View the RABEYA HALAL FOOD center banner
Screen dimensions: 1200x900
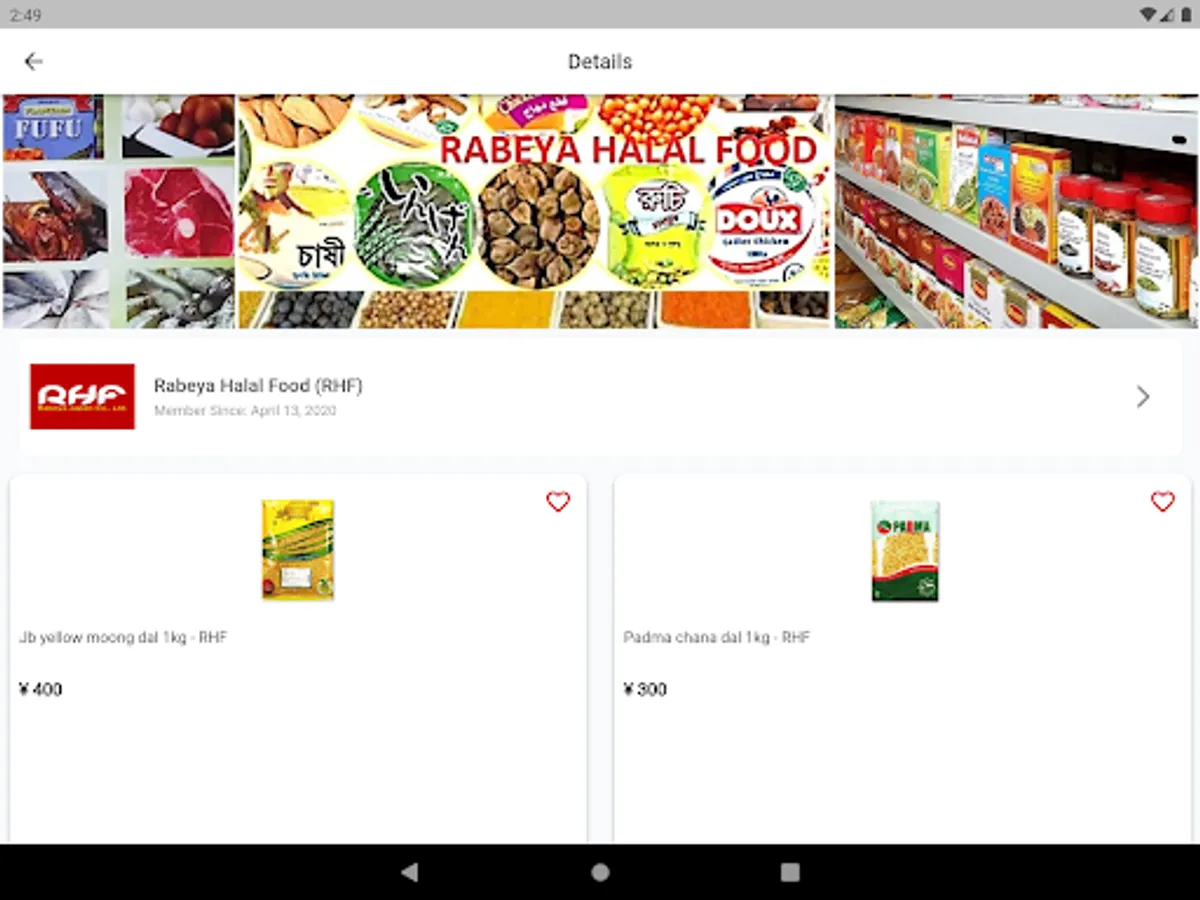(534, 211)
